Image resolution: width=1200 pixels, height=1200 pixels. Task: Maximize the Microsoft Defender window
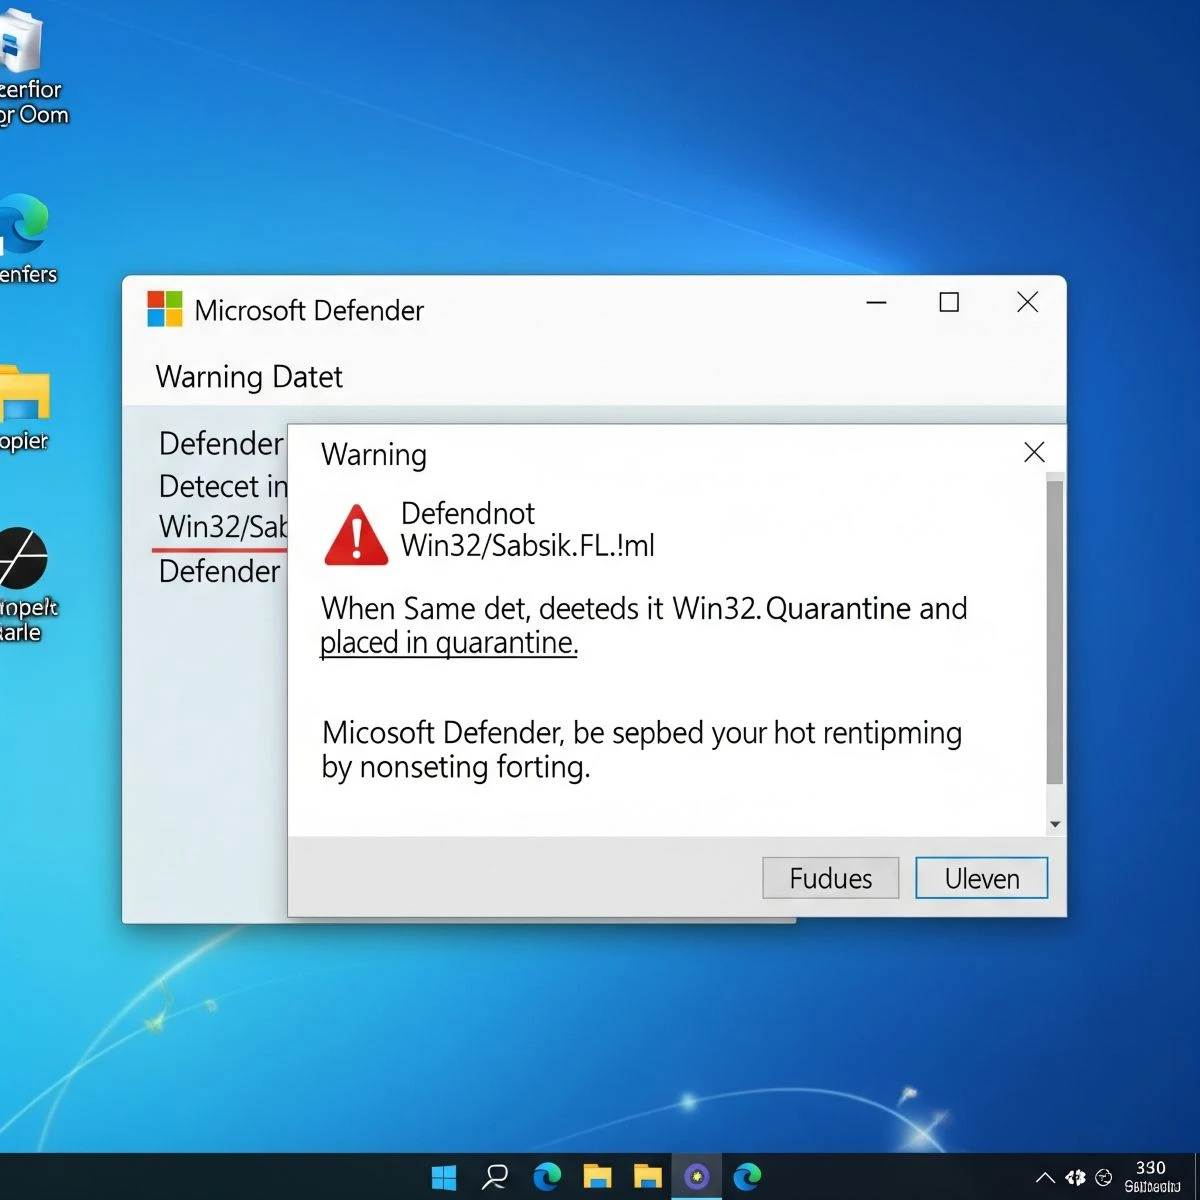pos(949,302)
